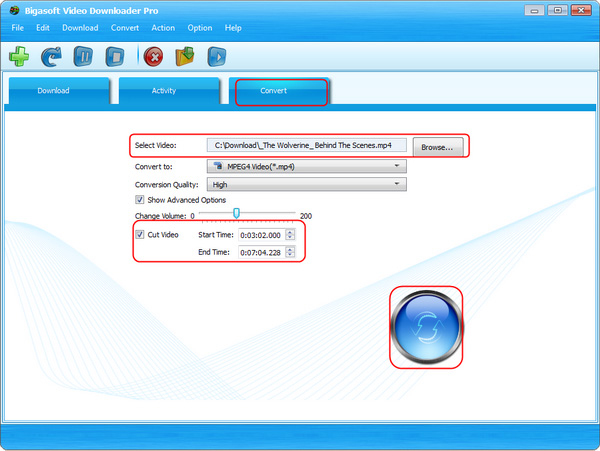
Task: Open the Edit menu
Action: pyautogui.click(x=43, y=28)
